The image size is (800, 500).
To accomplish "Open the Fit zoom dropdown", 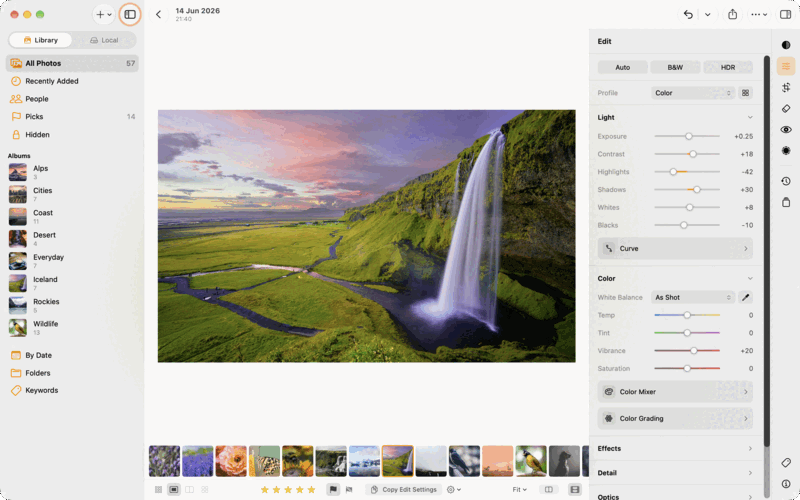I will (x=519, y=490).
